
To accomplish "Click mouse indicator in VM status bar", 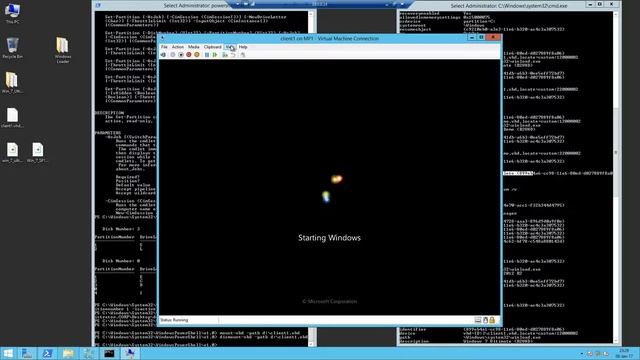I will (x=485, y=320).
